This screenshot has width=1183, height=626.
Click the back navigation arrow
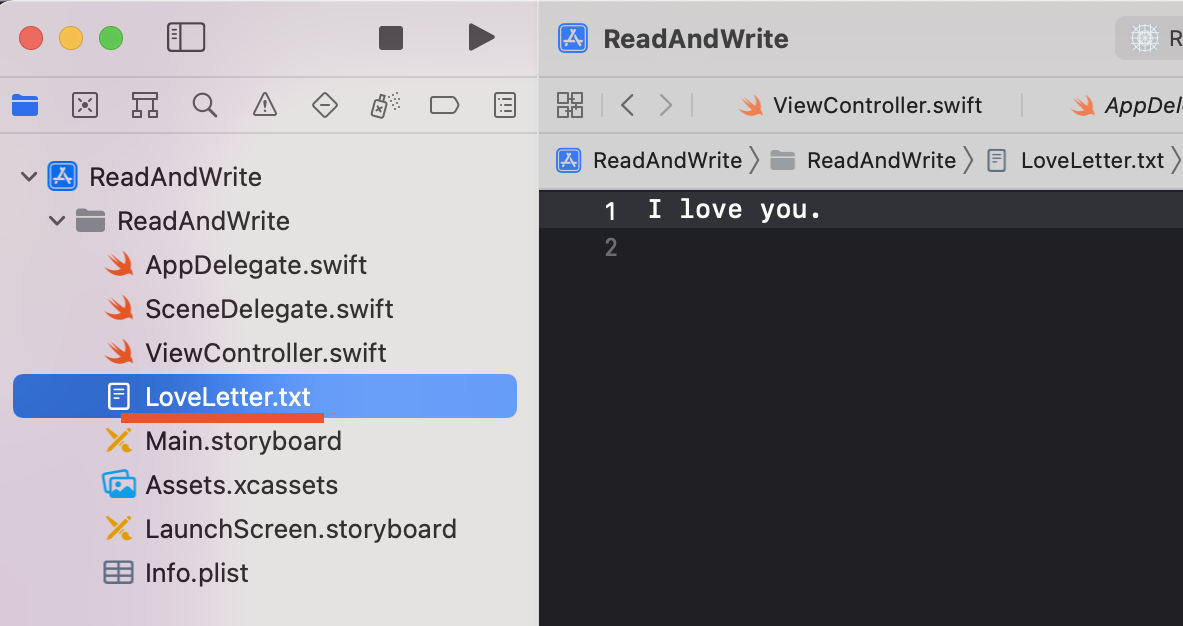coord(627,105)
